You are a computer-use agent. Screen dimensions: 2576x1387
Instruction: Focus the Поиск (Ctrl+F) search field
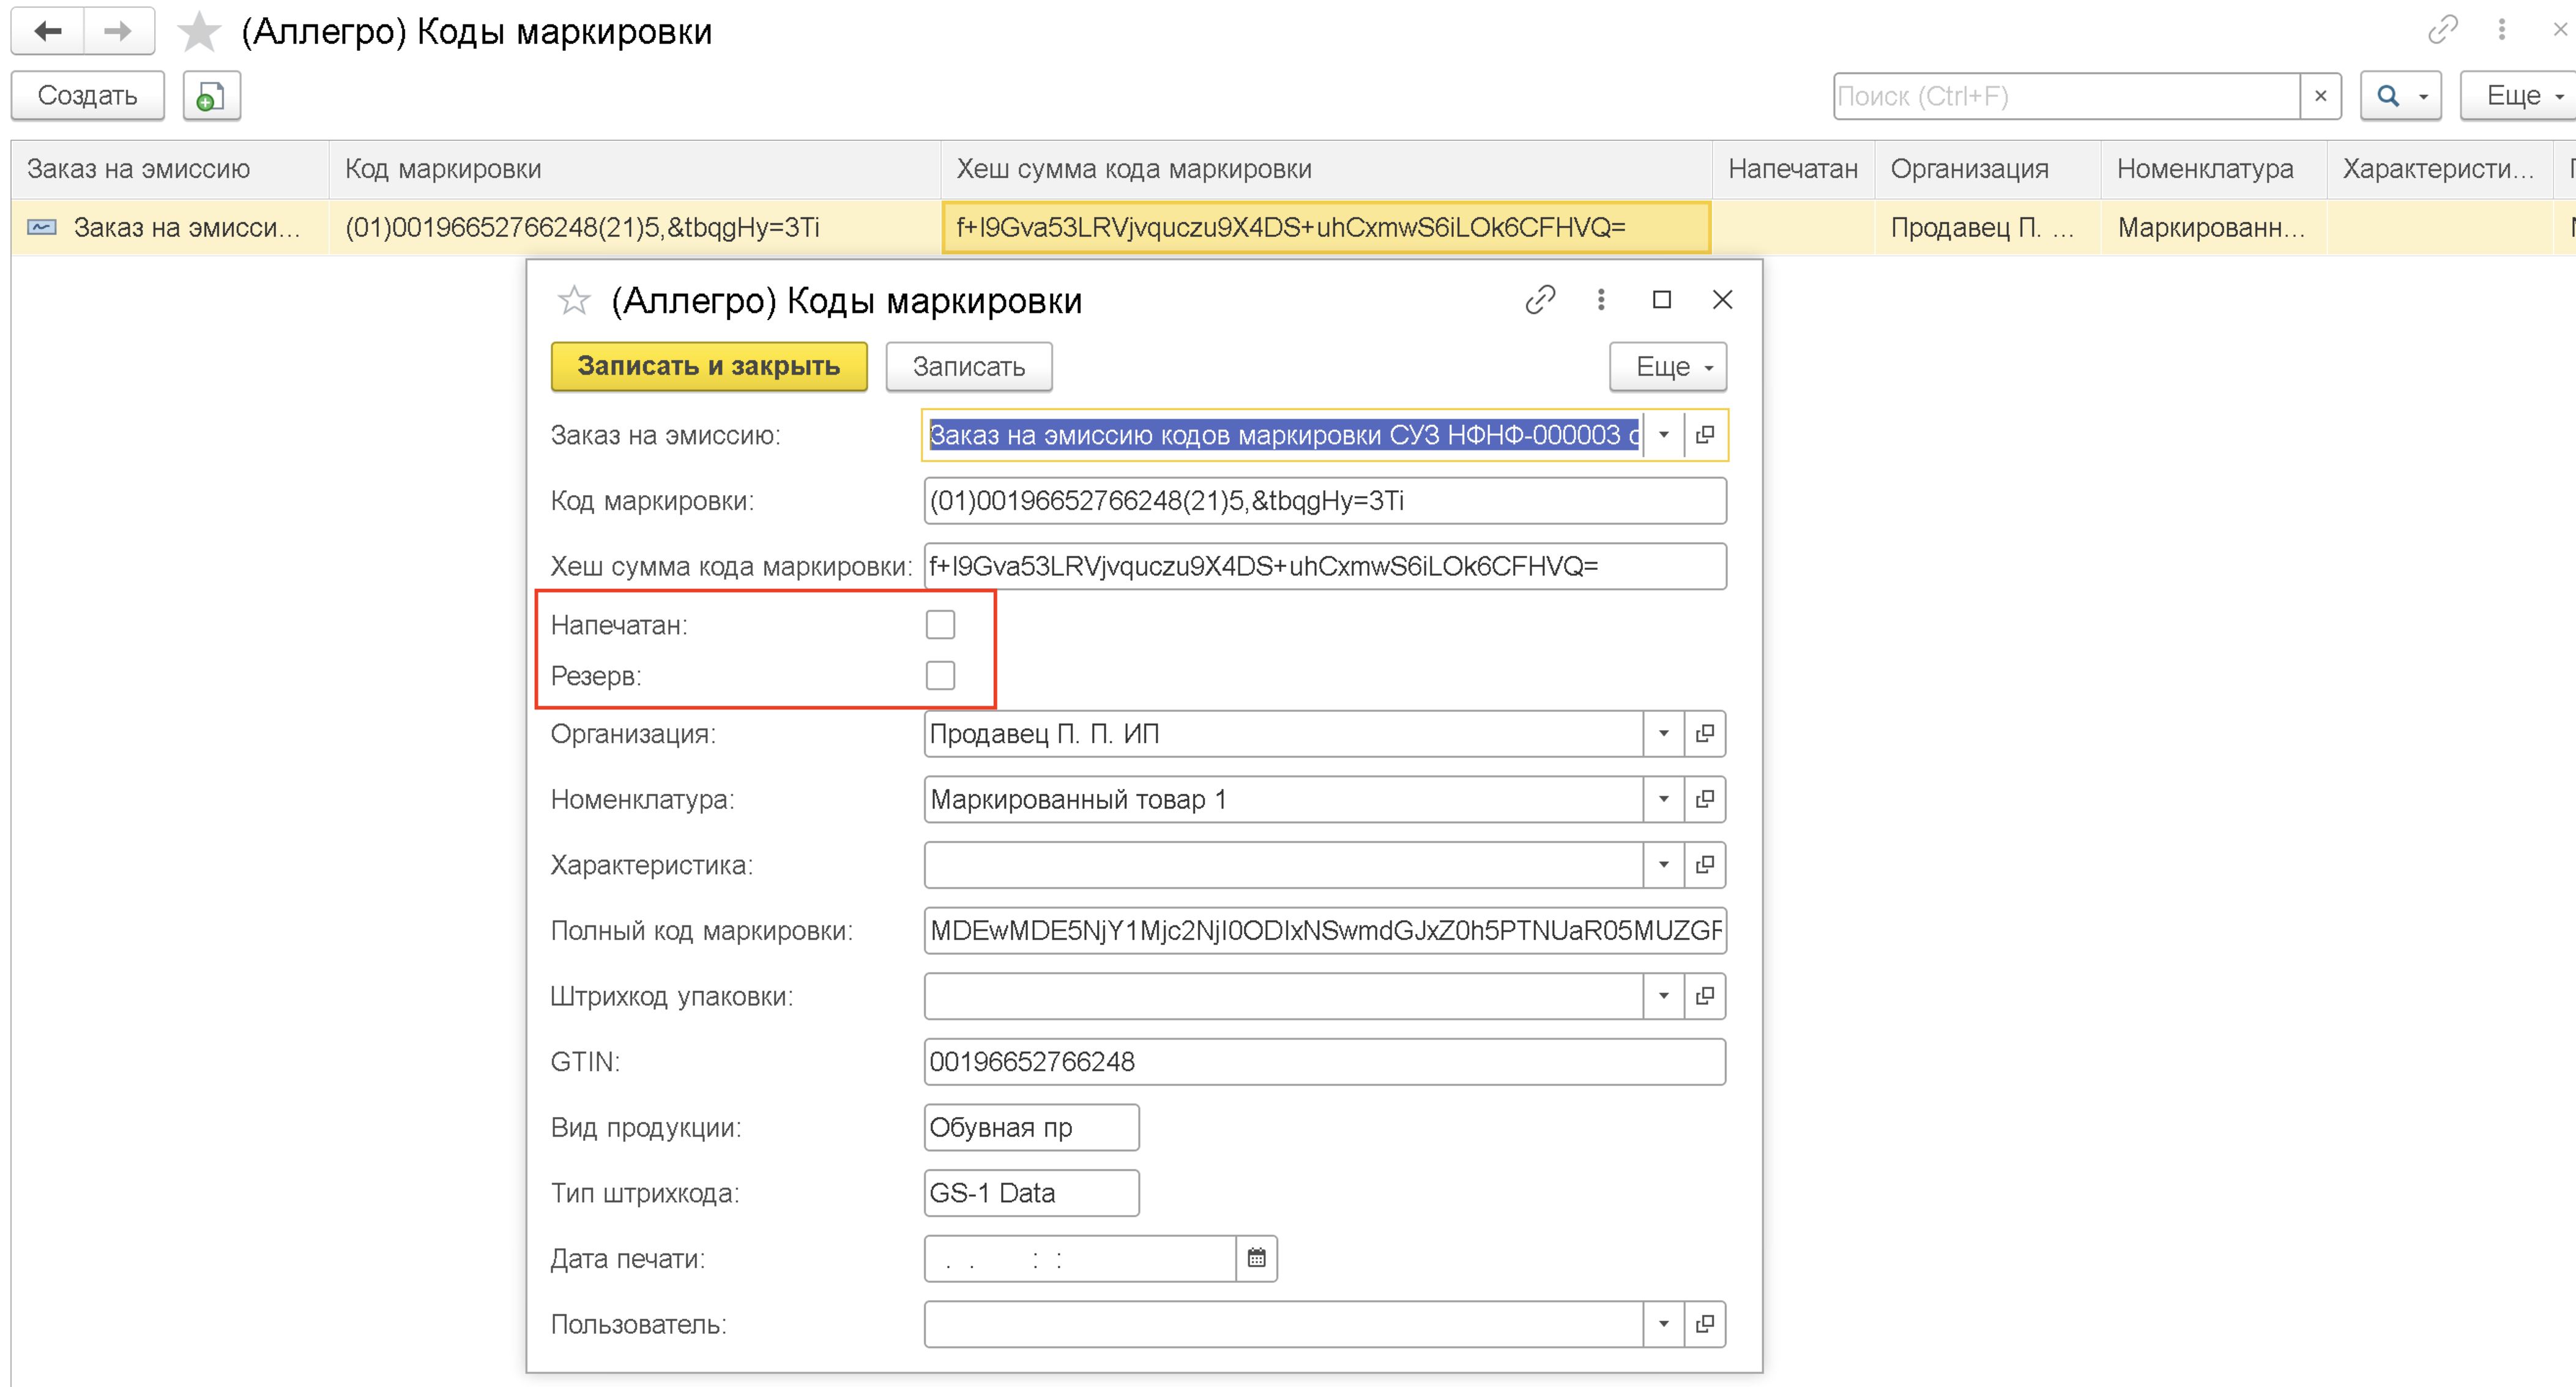coord(2066,96)
